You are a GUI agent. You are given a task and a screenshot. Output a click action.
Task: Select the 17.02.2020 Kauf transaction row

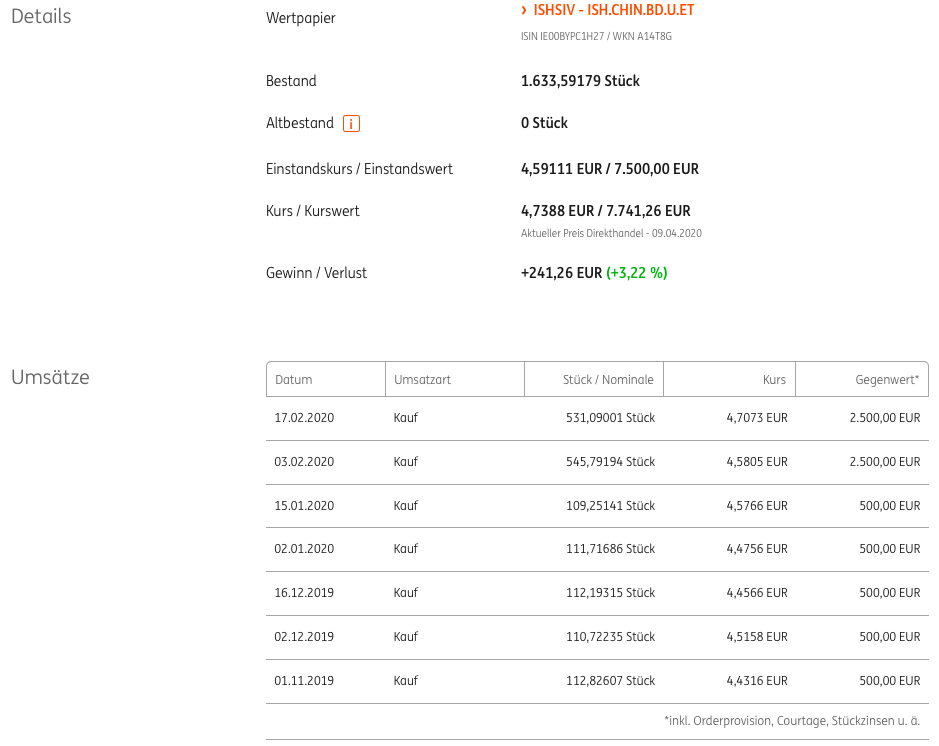click(x=597, y=419)
